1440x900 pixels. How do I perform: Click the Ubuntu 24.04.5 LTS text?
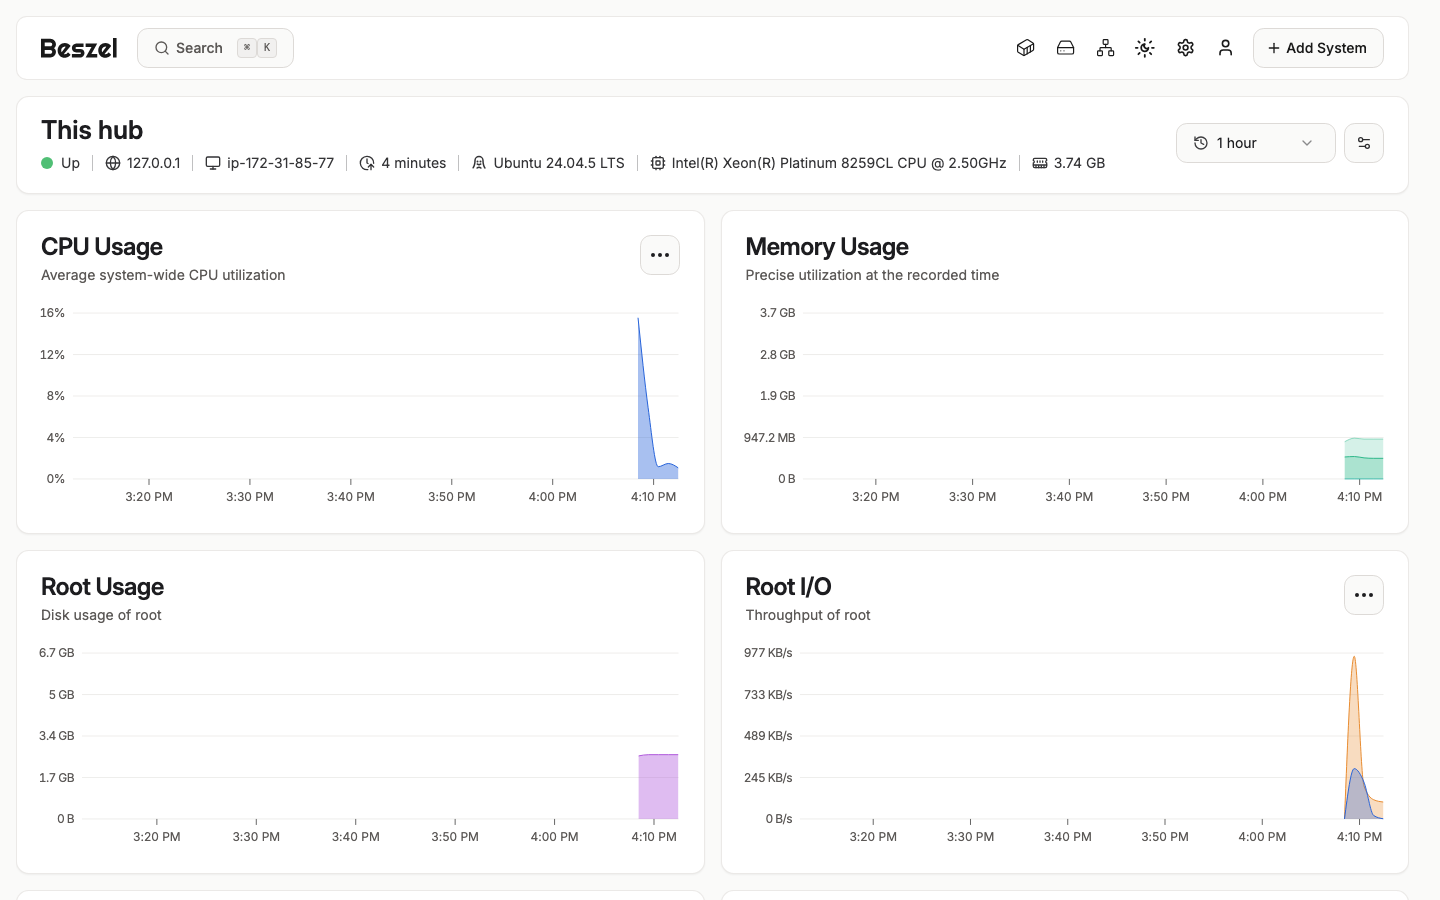click(559, 163)
